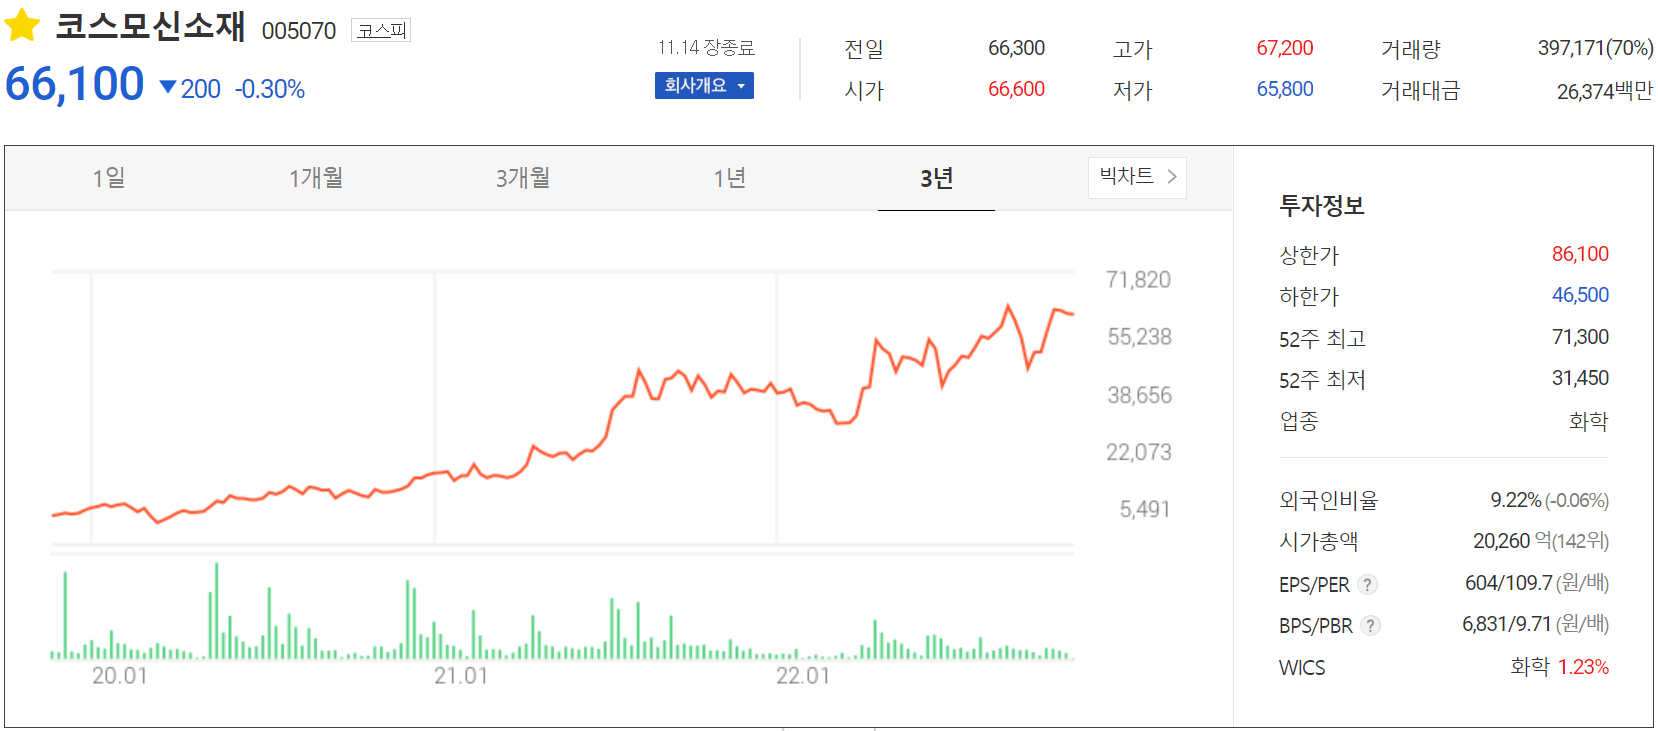This screenshot has height=731, width=1658.
Task: Click the 투자정보 heading
Action: click(1322, 206)
